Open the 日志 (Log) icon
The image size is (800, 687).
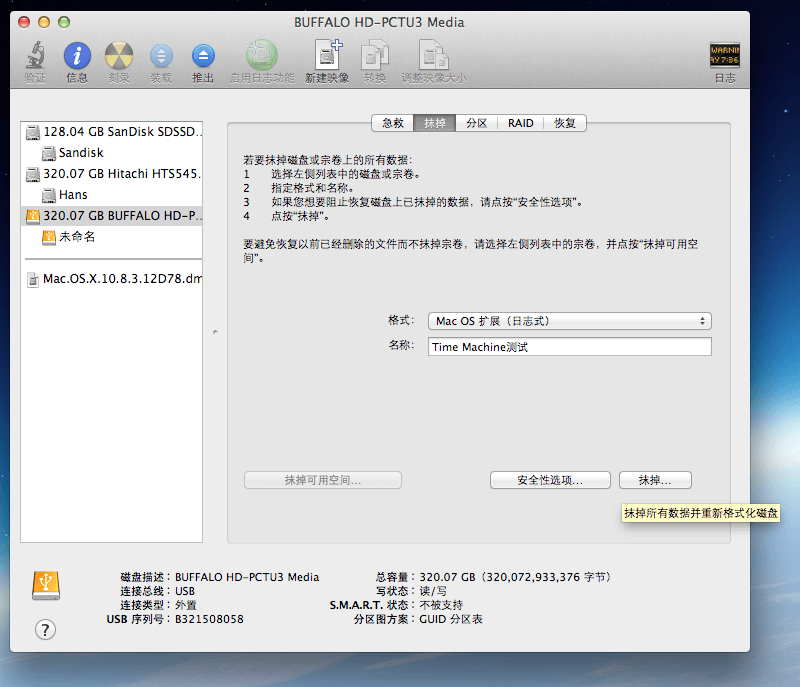[724, 55]
